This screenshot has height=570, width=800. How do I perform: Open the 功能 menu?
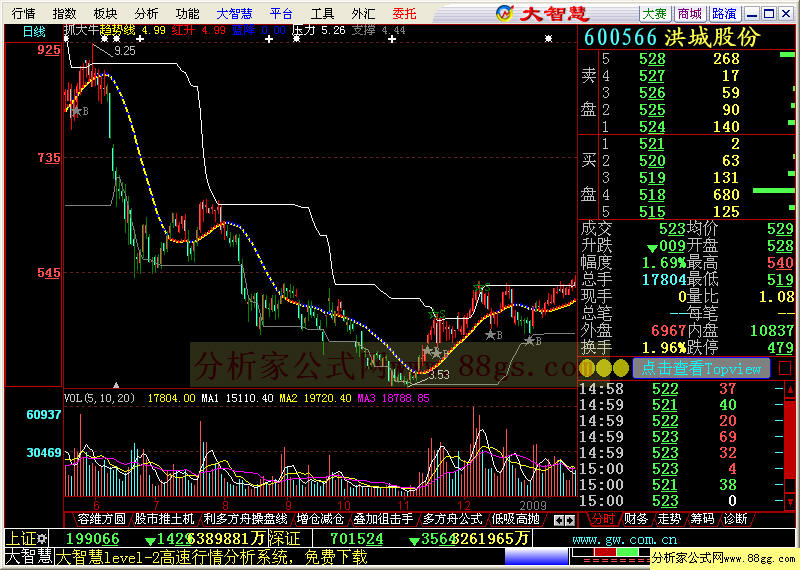pyautogui.click(x=187, y=14)
